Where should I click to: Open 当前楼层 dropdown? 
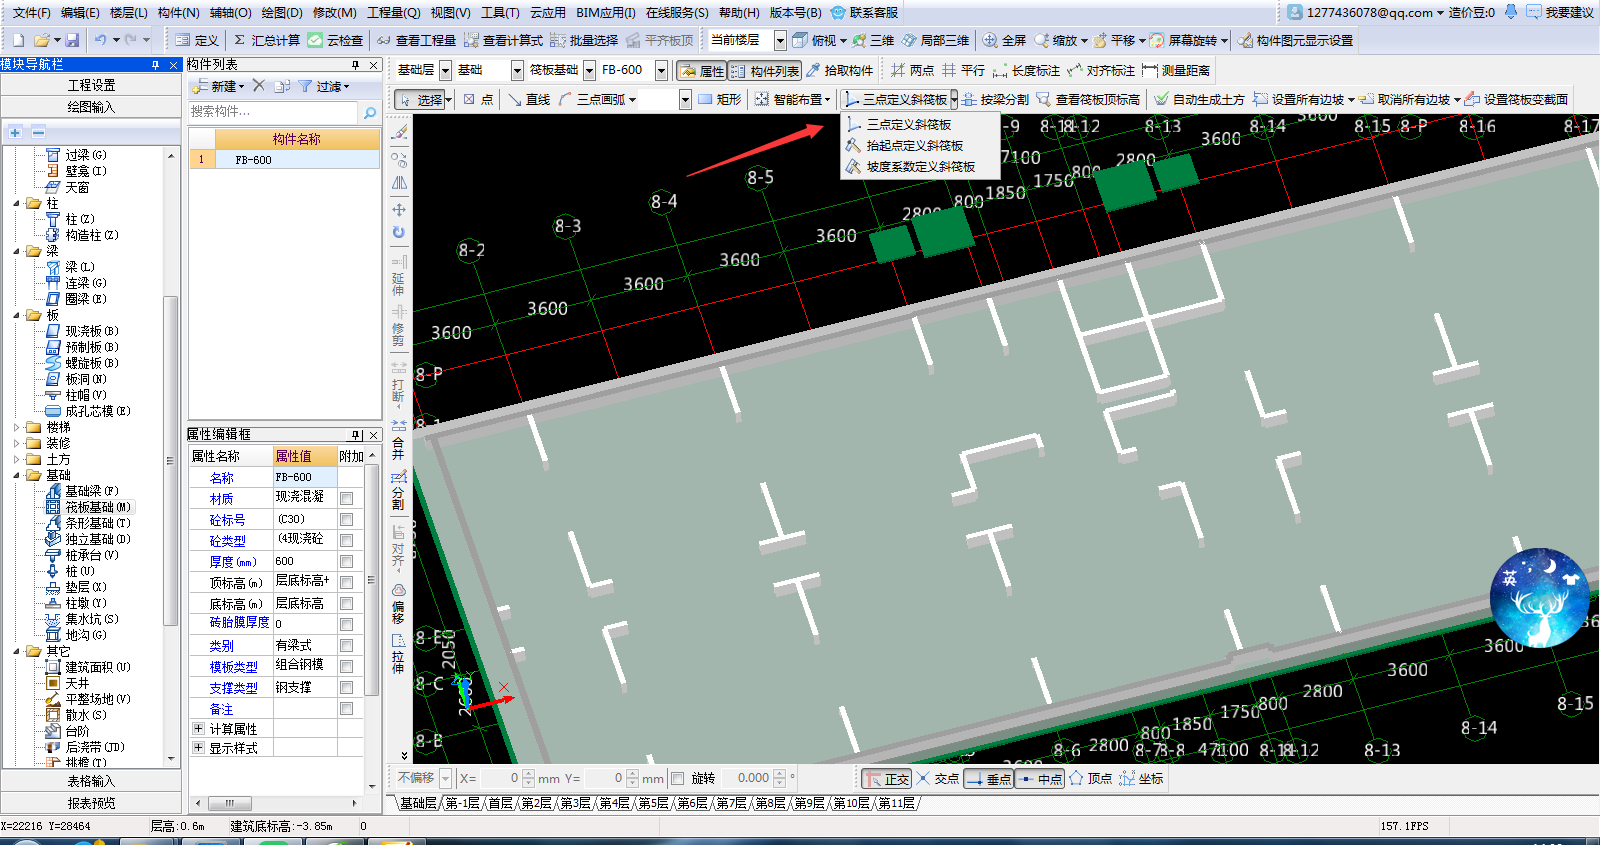[780, 40]
